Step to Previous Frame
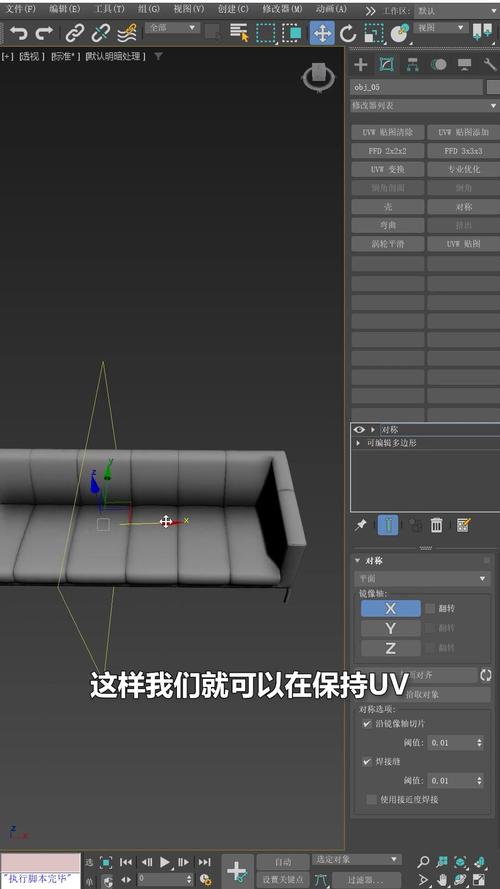 pos(147,862)
